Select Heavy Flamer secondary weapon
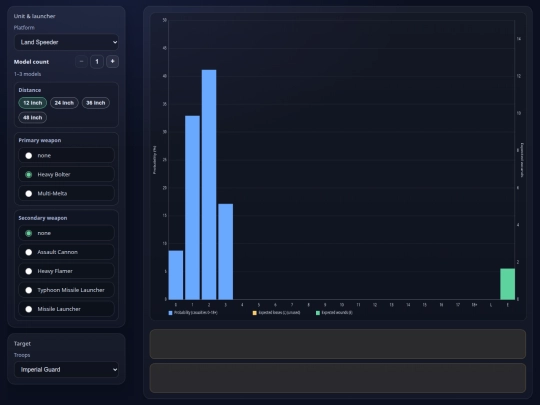The image size is (540, 405). [66, 271]
